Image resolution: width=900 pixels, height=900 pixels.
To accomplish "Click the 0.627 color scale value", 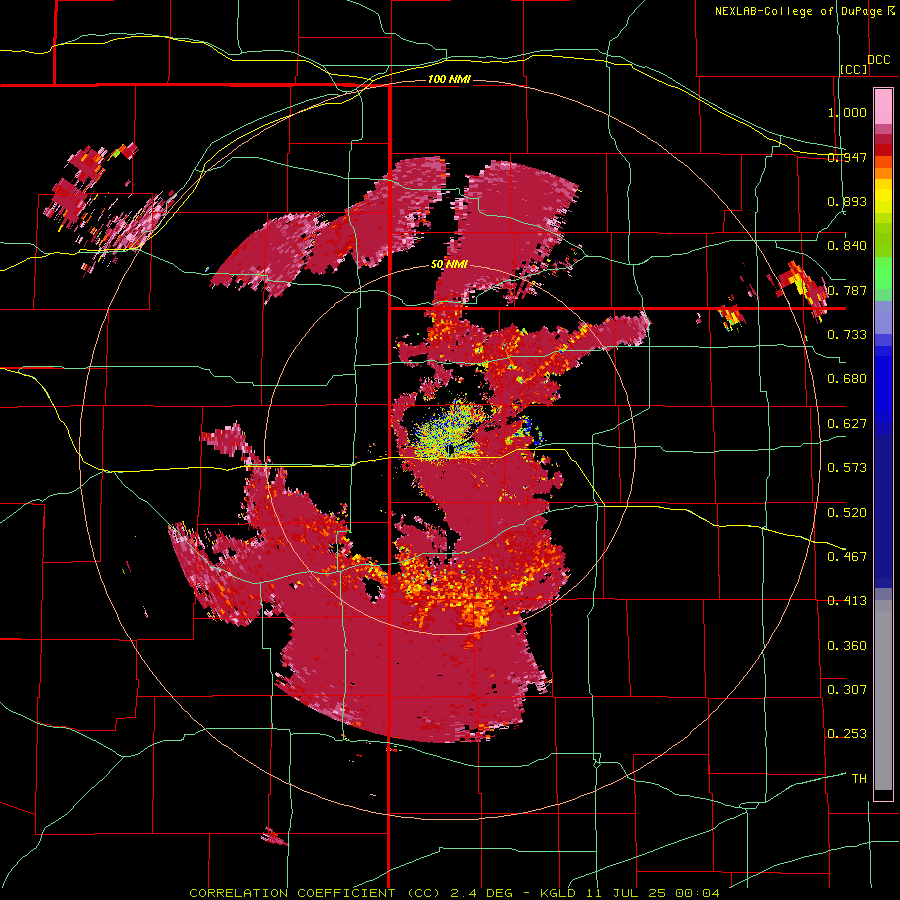I will point(847,424).
